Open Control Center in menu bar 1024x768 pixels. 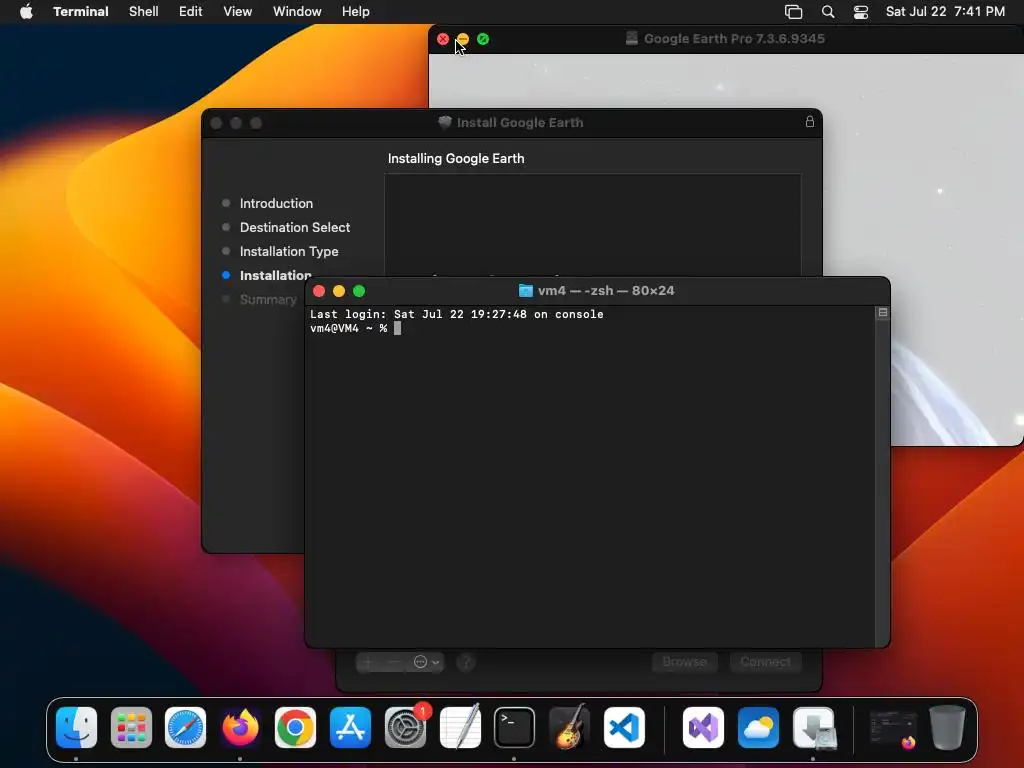pyautogui.click(x=861, y=12)
